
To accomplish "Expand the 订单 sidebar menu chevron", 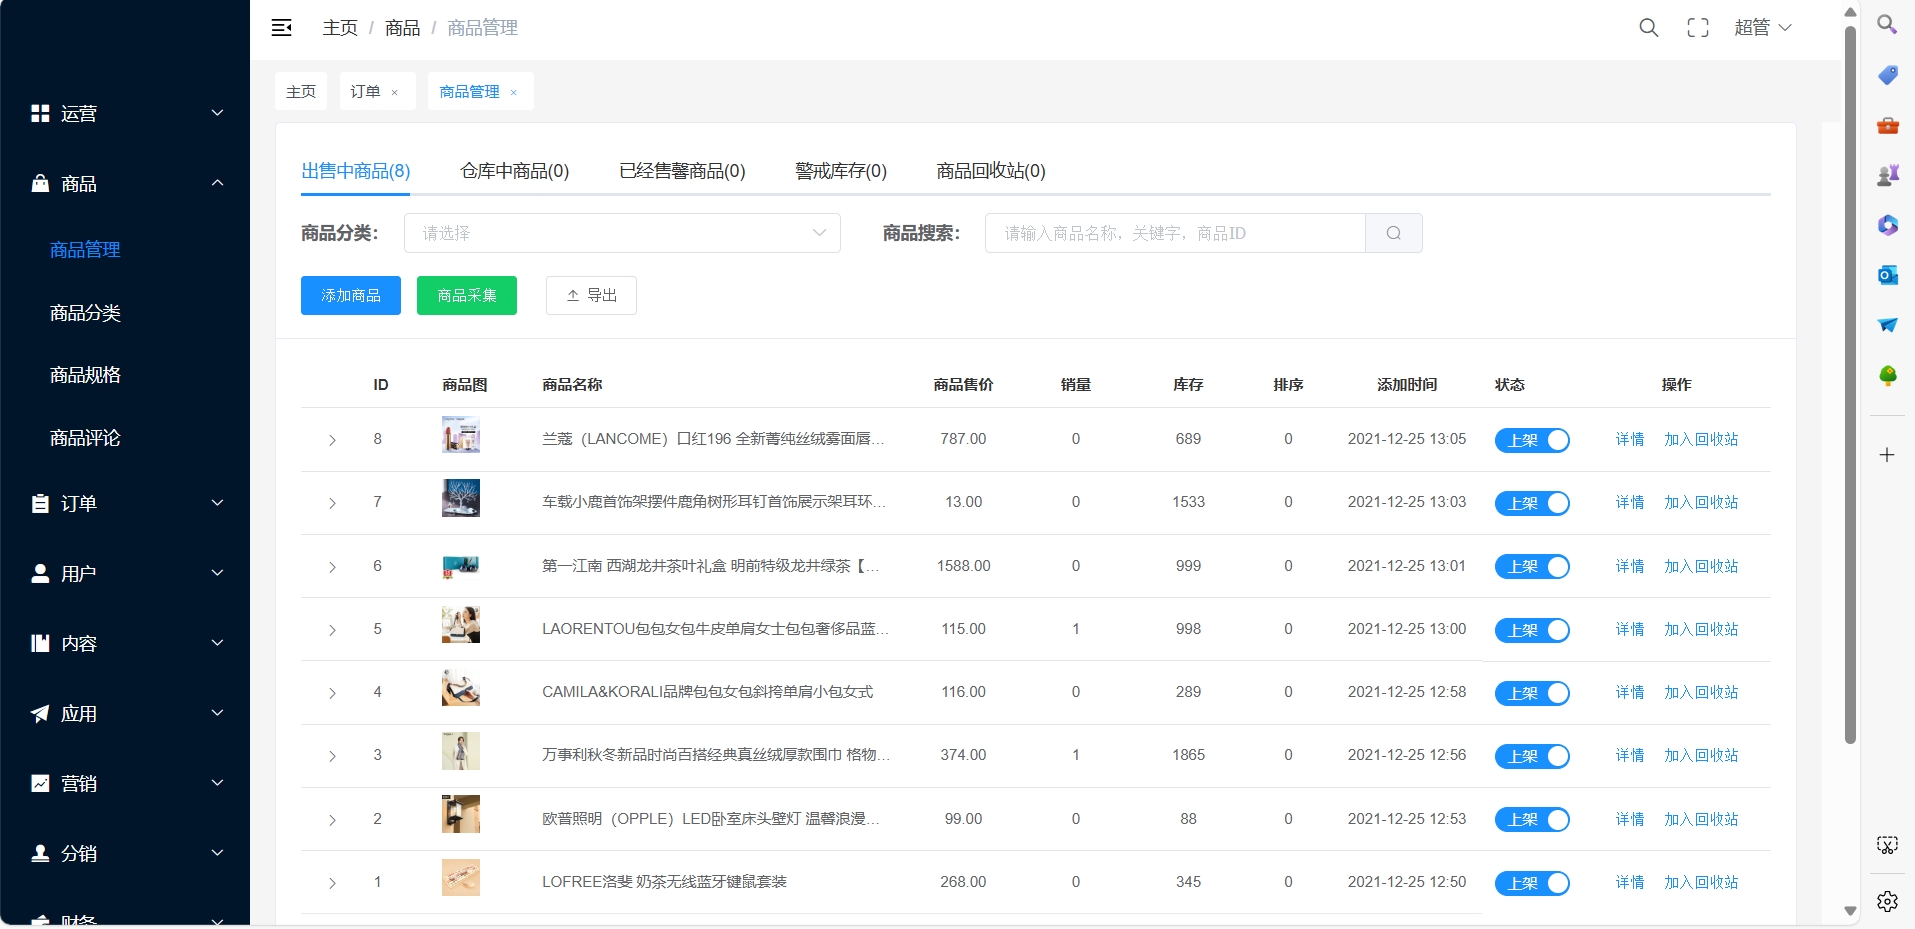I will [x=217, y=503].
